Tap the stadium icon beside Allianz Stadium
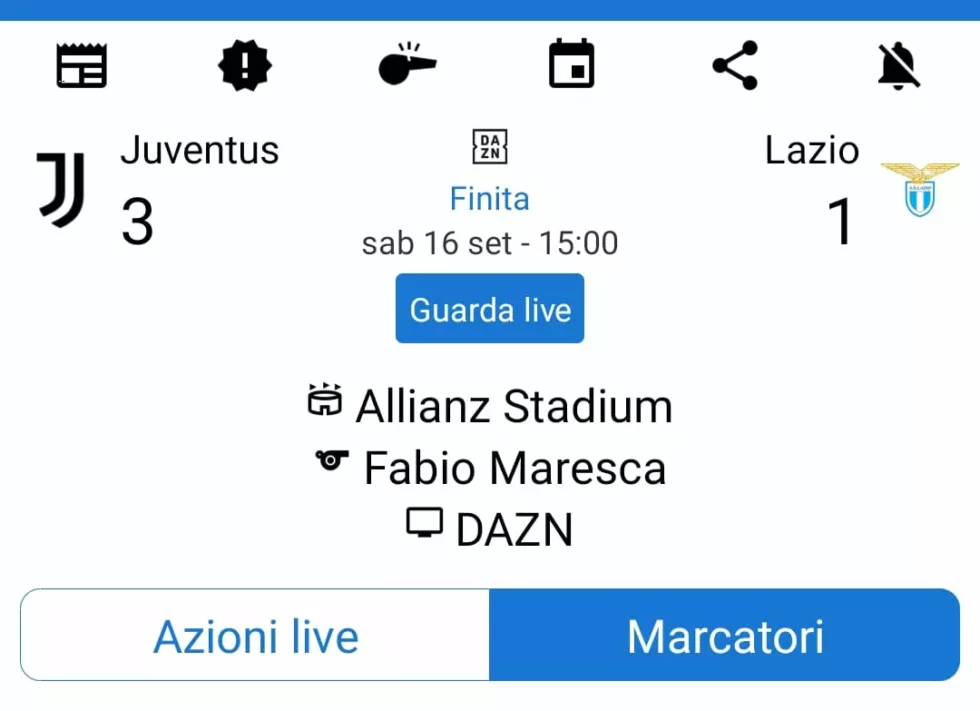 [325, 400]
